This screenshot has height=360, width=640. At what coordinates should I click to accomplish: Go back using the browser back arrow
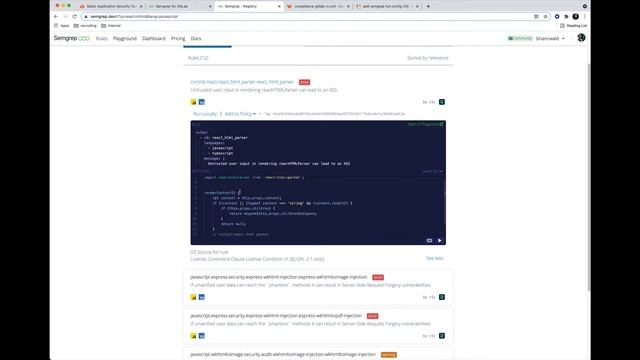pyautogui.click(x=56, y=16)
